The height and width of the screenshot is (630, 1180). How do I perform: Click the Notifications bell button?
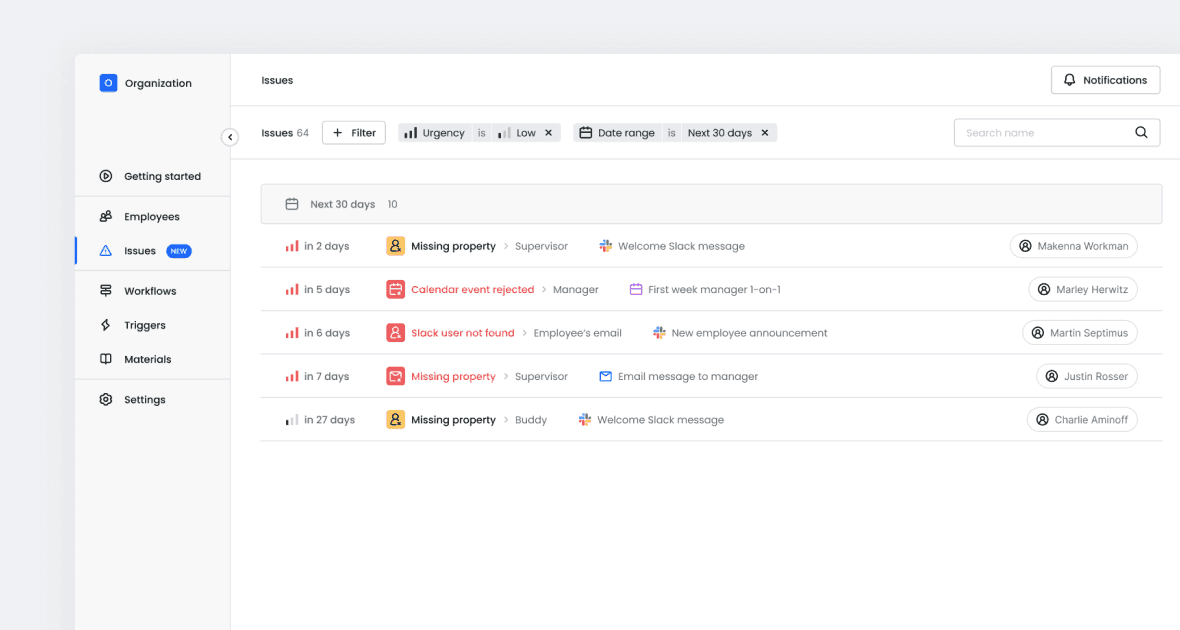[1105, 80]
